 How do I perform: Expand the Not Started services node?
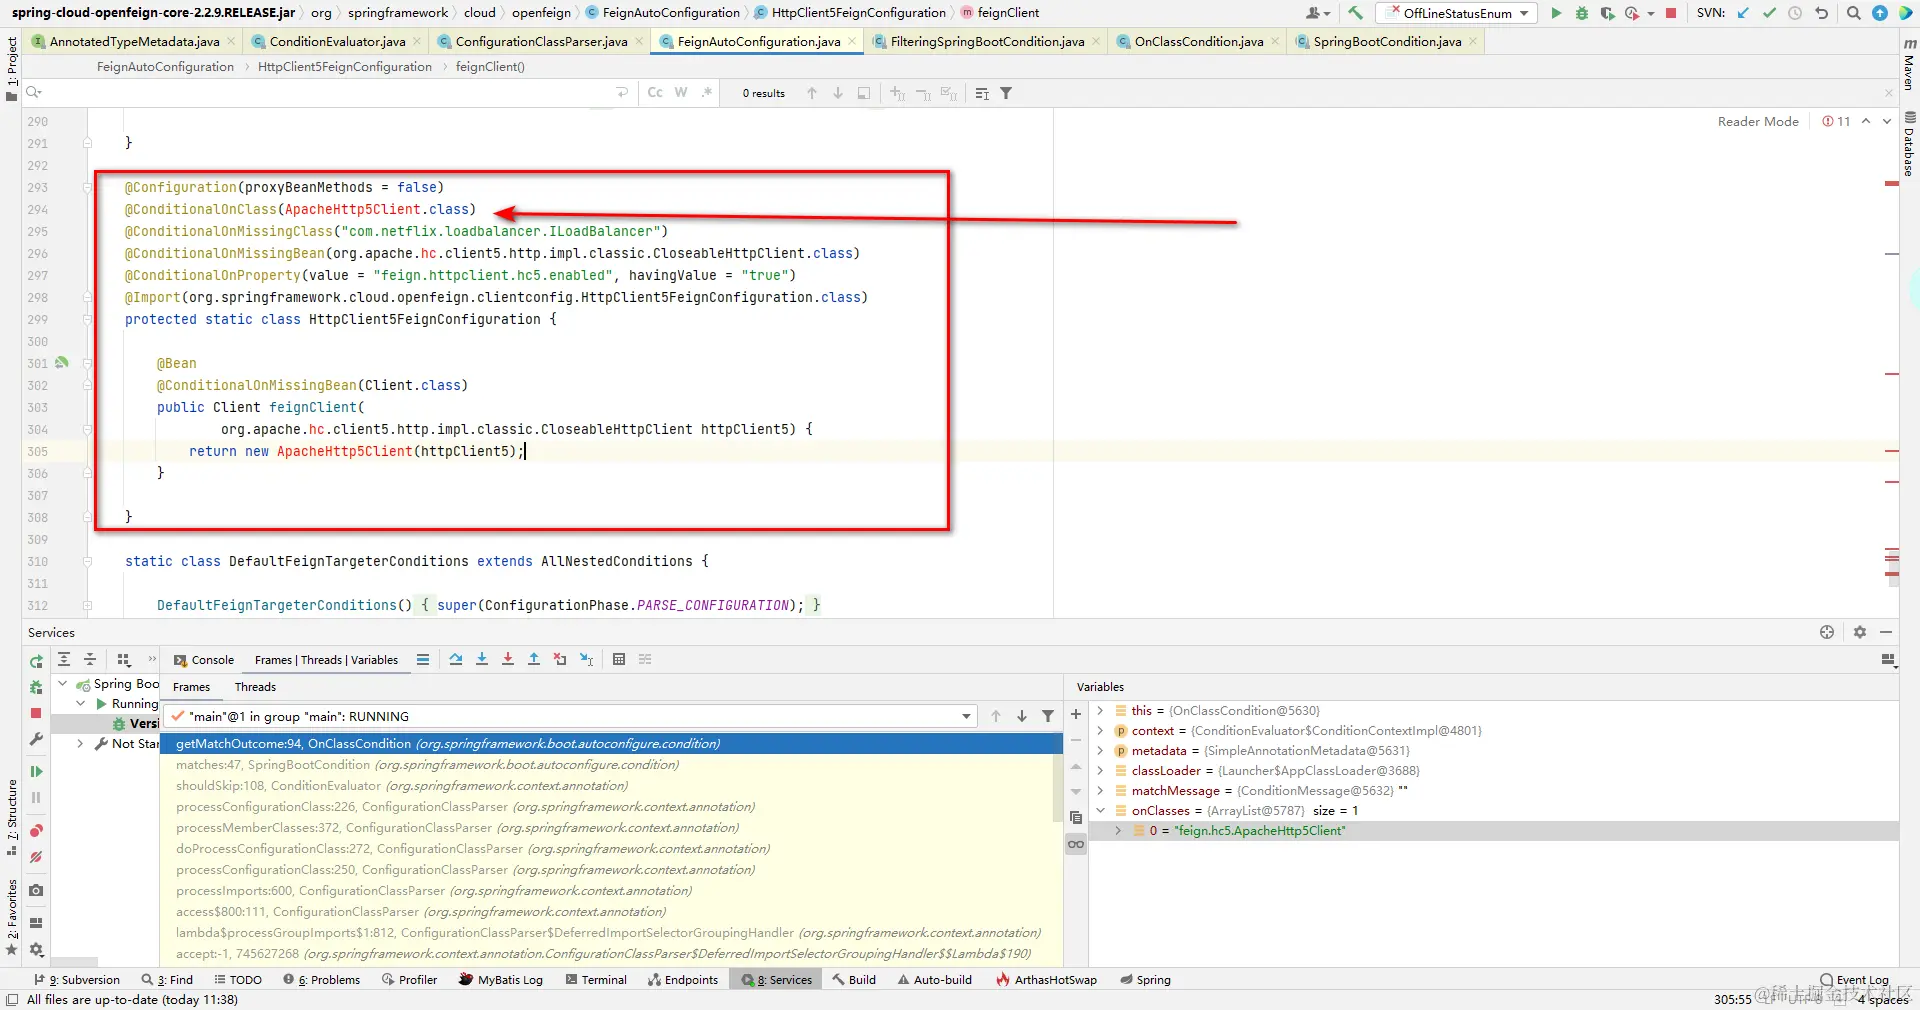(x=80, y=744)
